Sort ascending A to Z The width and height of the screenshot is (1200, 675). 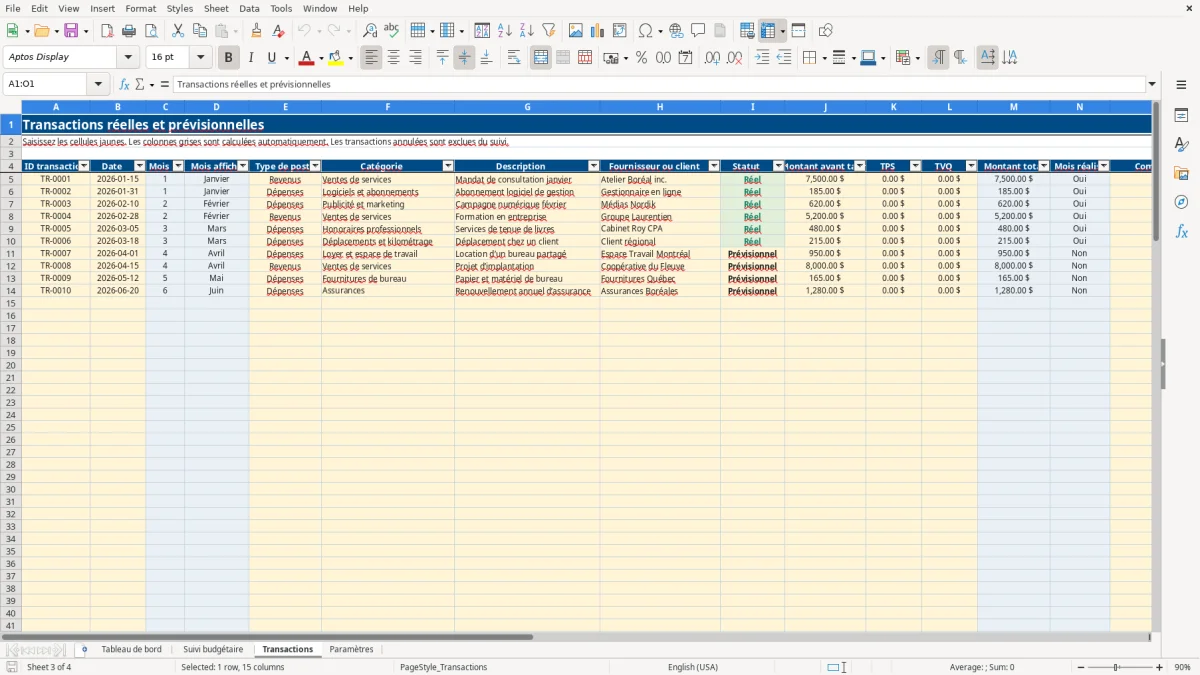pyautogui.click(x=504, y=31)
